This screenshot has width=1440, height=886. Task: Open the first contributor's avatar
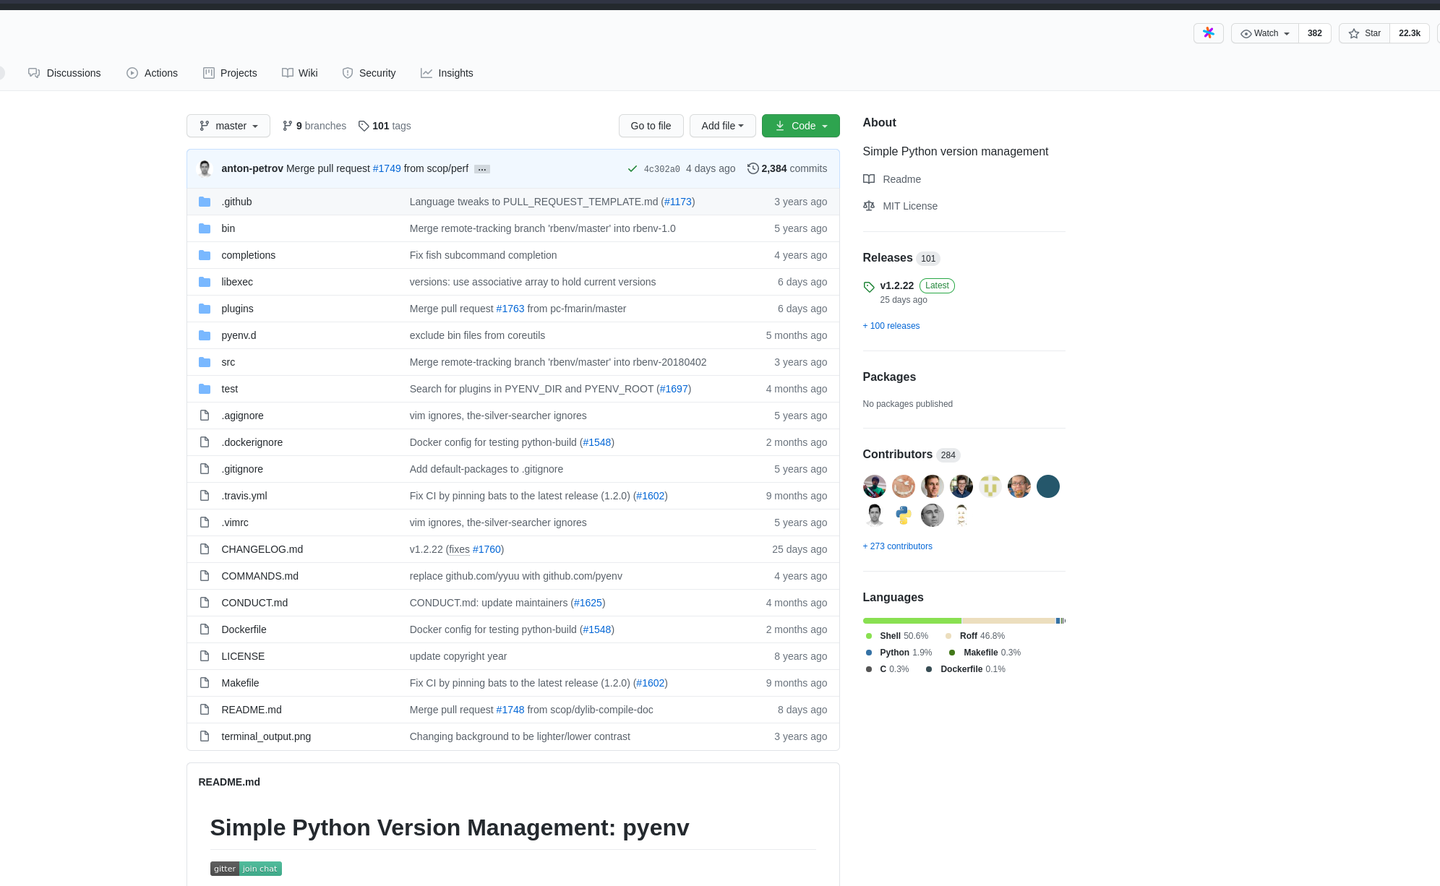click(874, 486)
